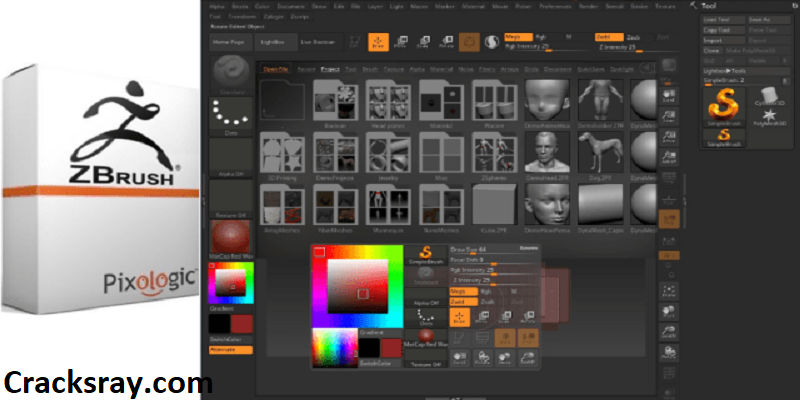Screen dimensions: 800x400
Task: Switch to LightBox Spotlight tab
Action: click(x=622, y=69)
